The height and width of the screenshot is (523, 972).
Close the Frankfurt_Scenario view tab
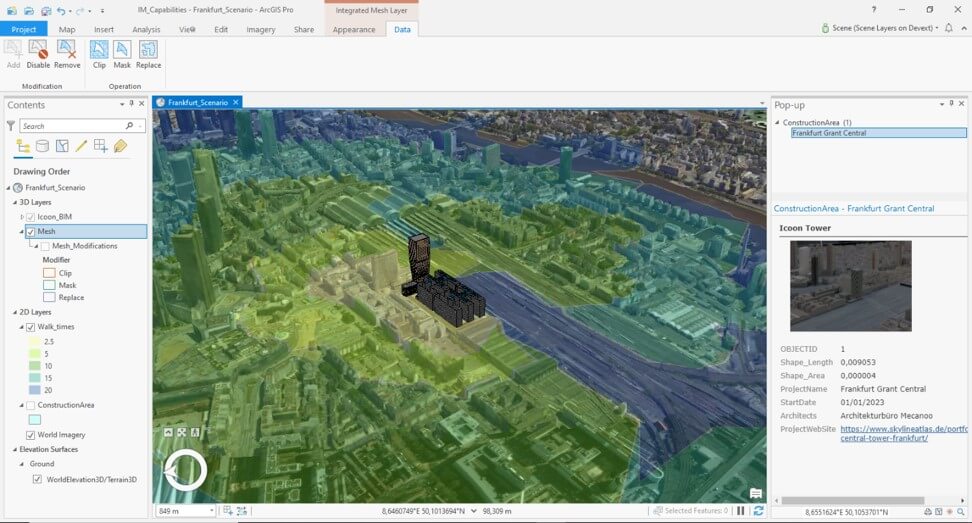pos(236,102)
